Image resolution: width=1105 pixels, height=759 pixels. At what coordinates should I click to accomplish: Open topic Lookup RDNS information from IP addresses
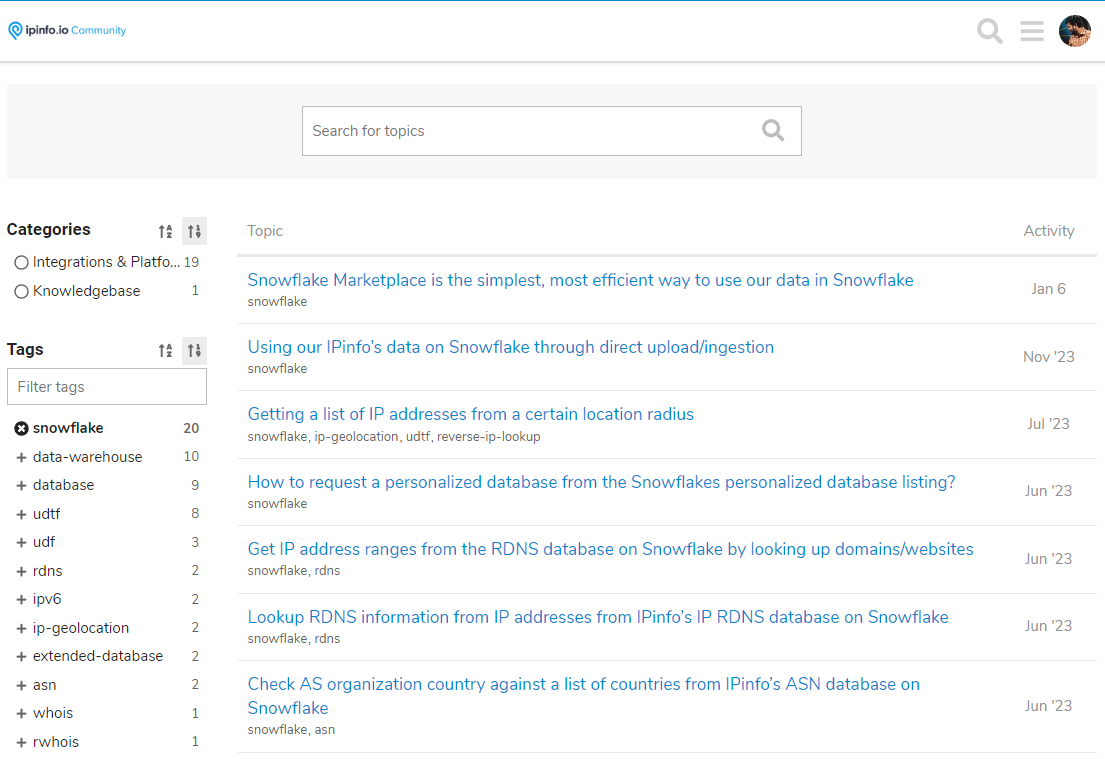[x=598, y=617]
